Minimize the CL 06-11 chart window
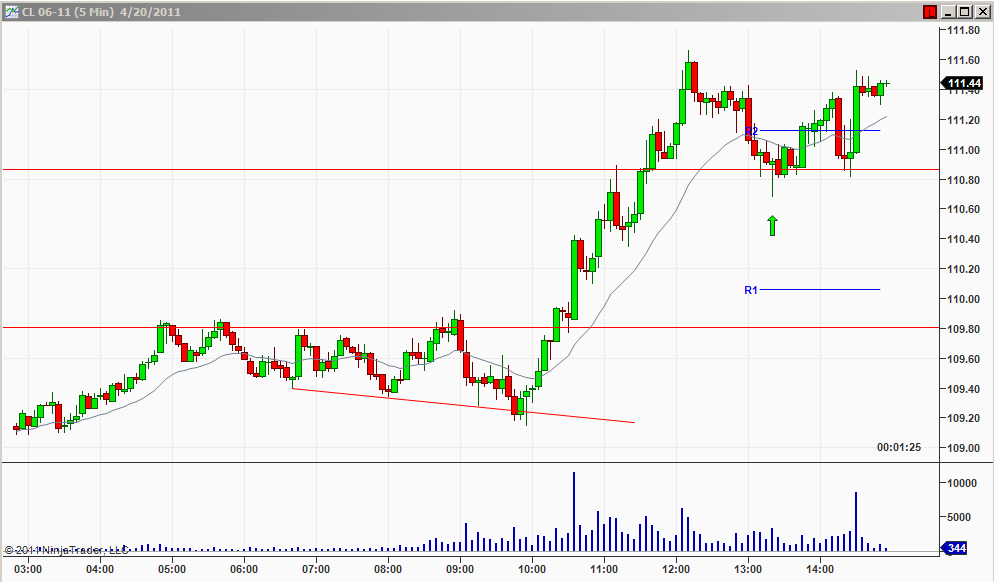The width and height of the screenshot is (994, 582). 948,11
